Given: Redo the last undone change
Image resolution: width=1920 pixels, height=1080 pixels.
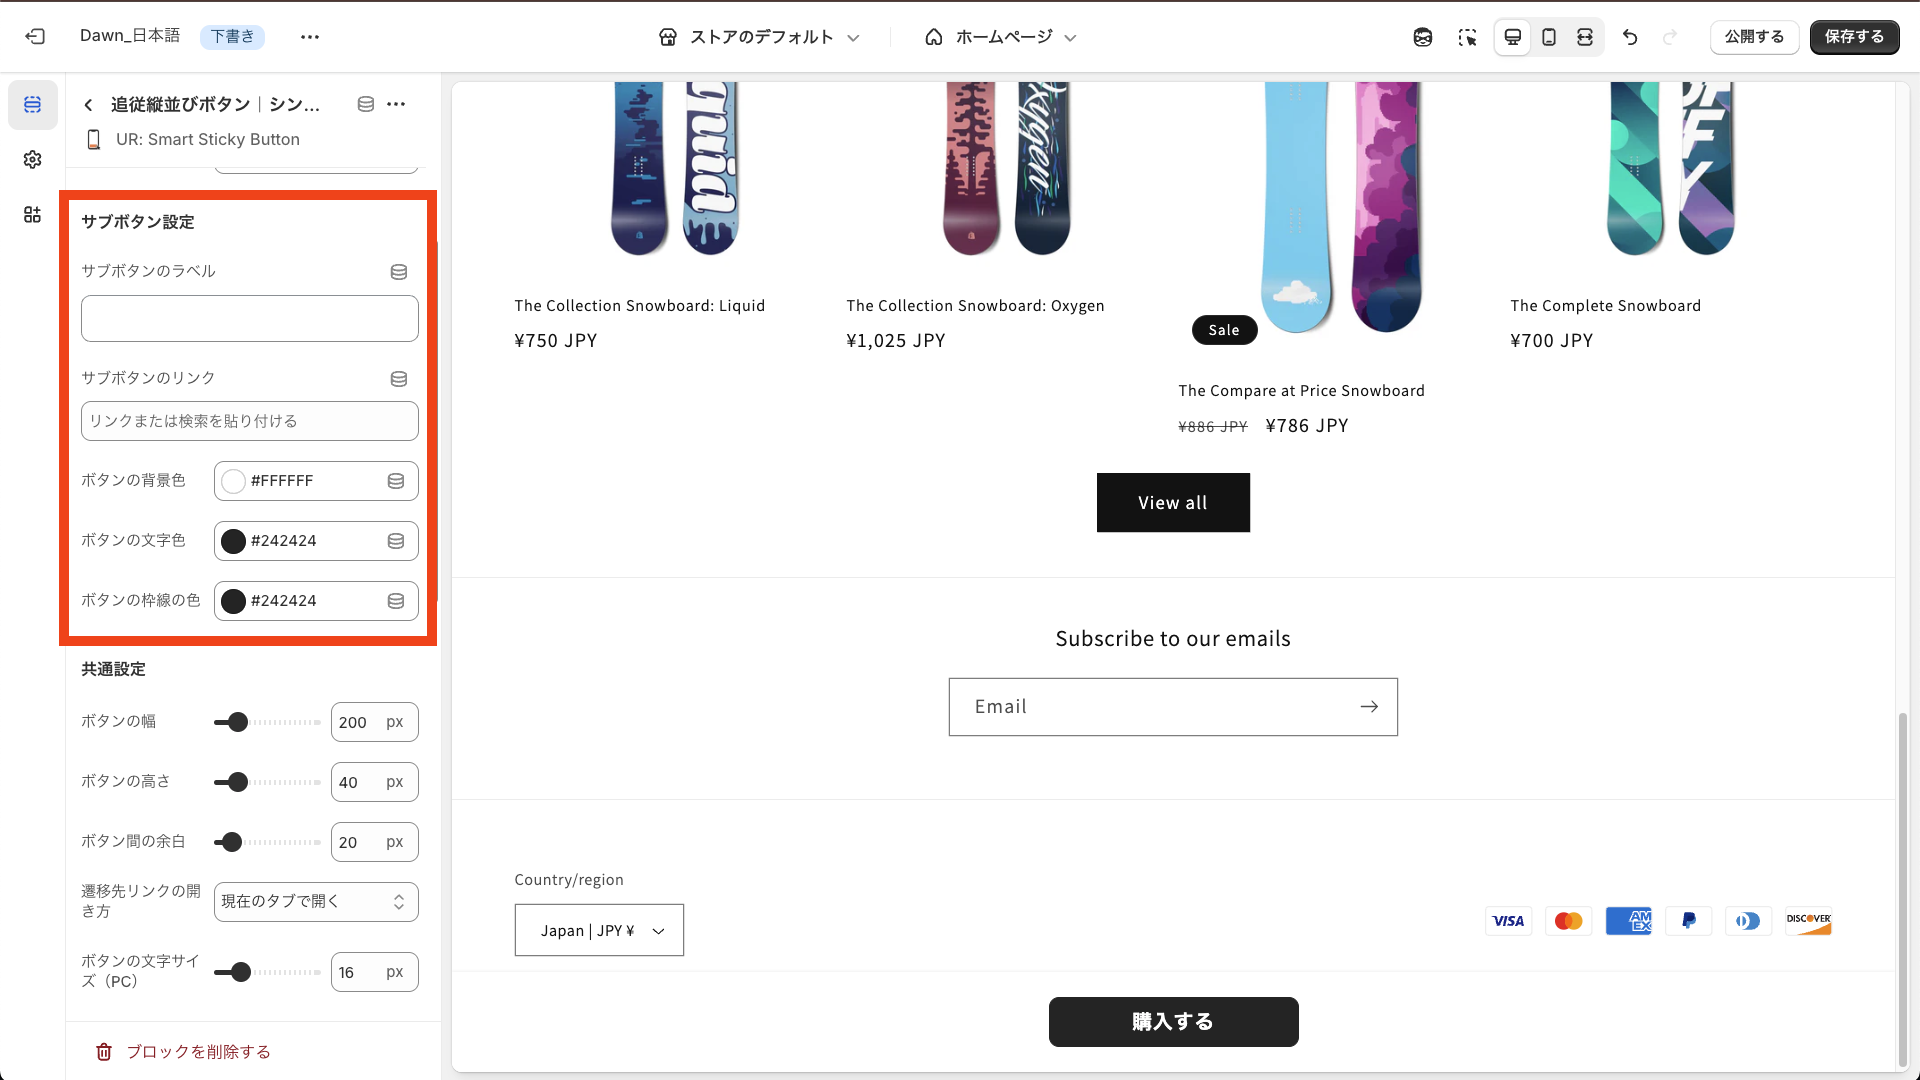Looking at the screenshot, I should click(x=1670, y=36).
